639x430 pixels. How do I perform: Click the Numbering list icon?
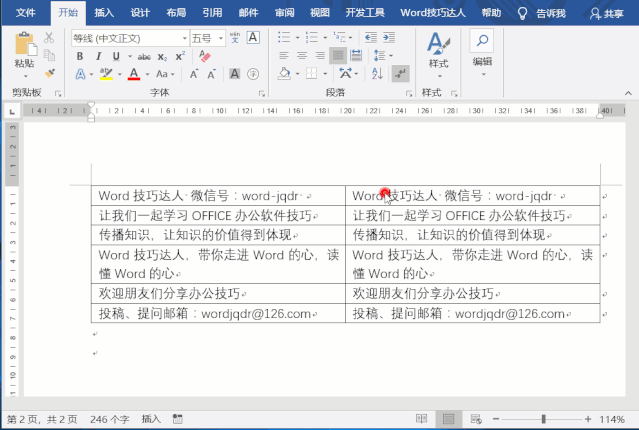312,37
